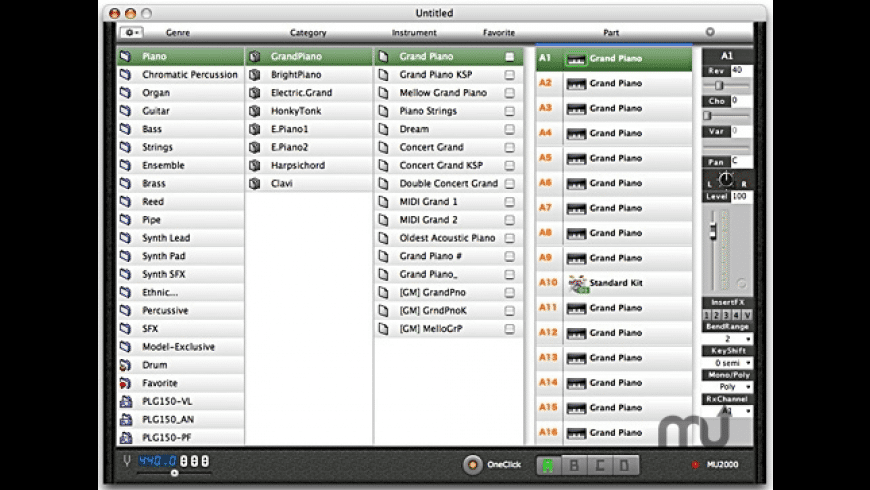Open the KeyShift dropdown
The width and height of the screenshot is (870, 490).
click(727, 363)
